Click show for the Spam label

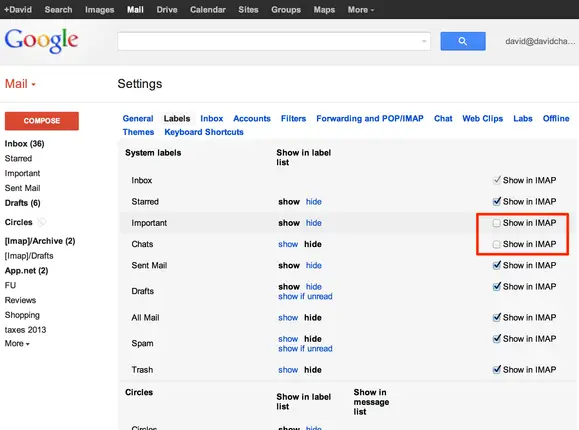tap(288, 339)
